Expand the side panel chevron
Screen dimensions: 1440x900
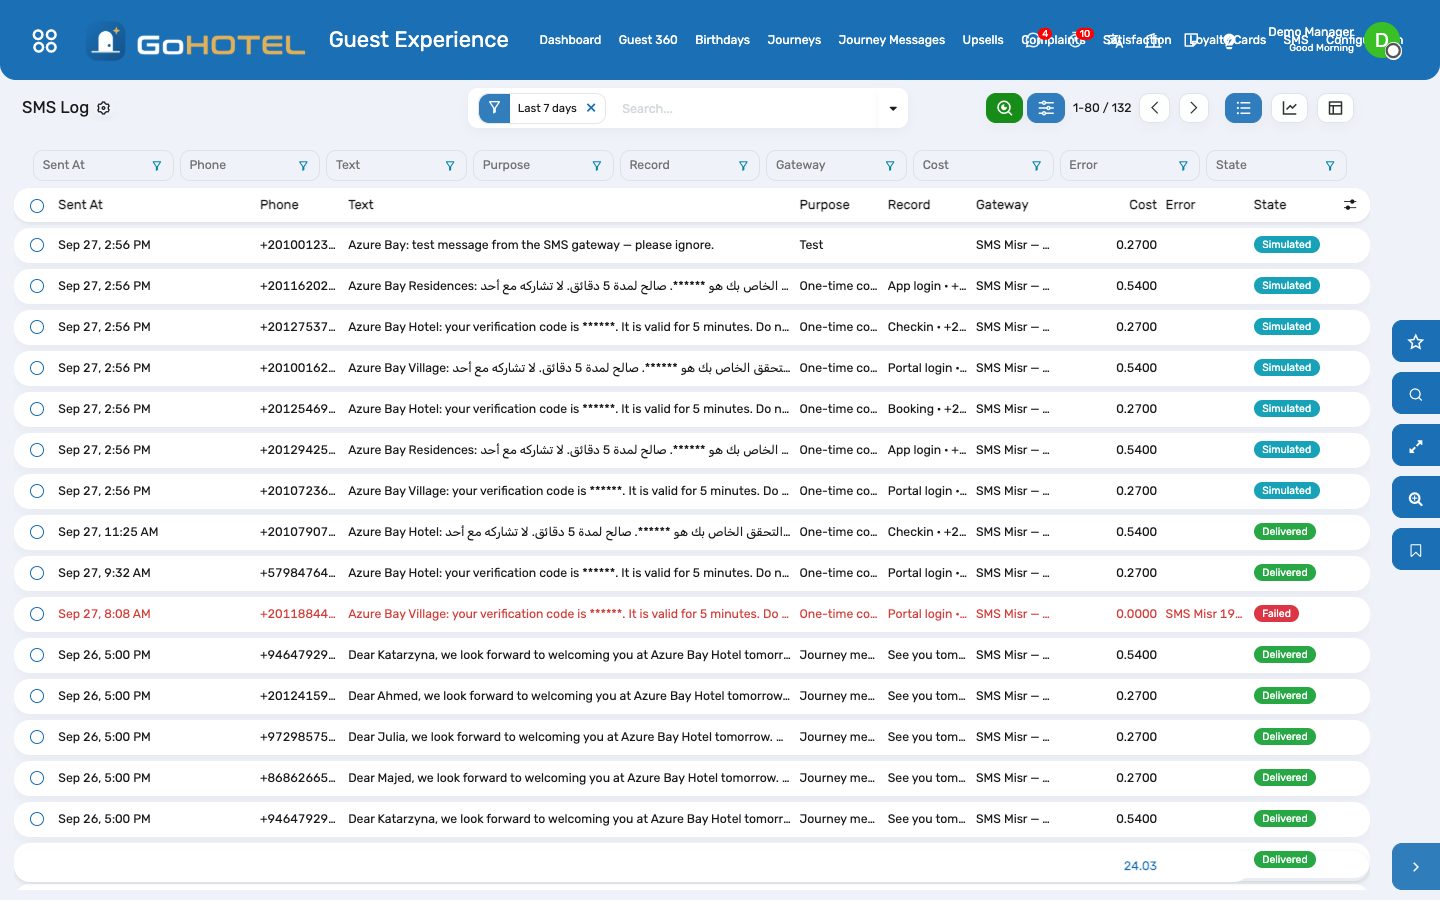point(1416,867)
